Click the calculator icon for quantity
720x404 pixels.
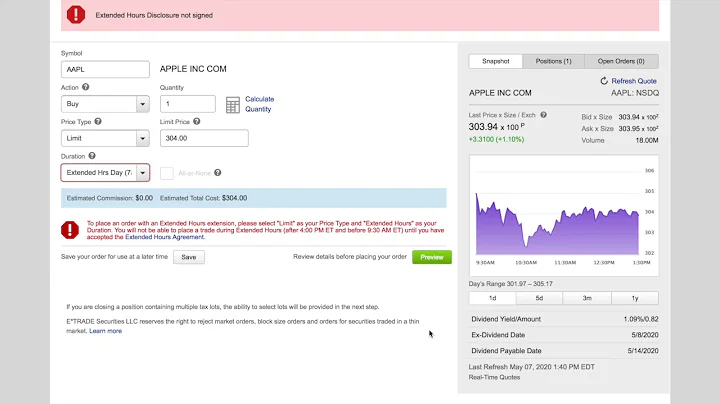(233, 105)
